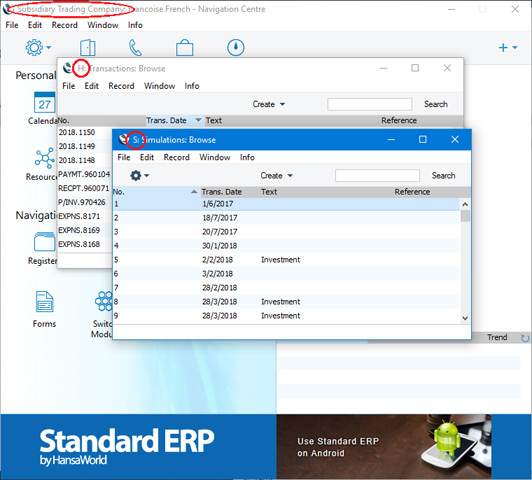This screenshot has width=532, height=480.
Task: Select simulation row number 8
Action: pos(286,302)
